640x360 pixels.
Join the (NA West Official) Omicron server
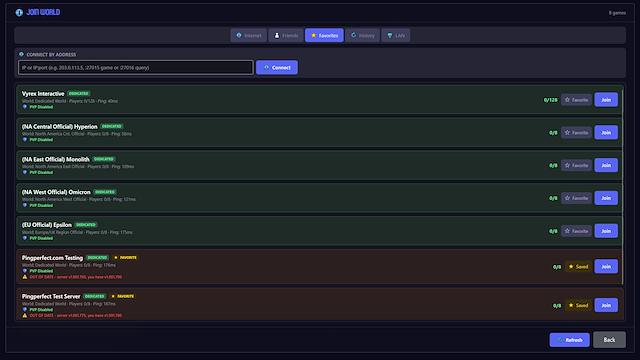[606, 198]
